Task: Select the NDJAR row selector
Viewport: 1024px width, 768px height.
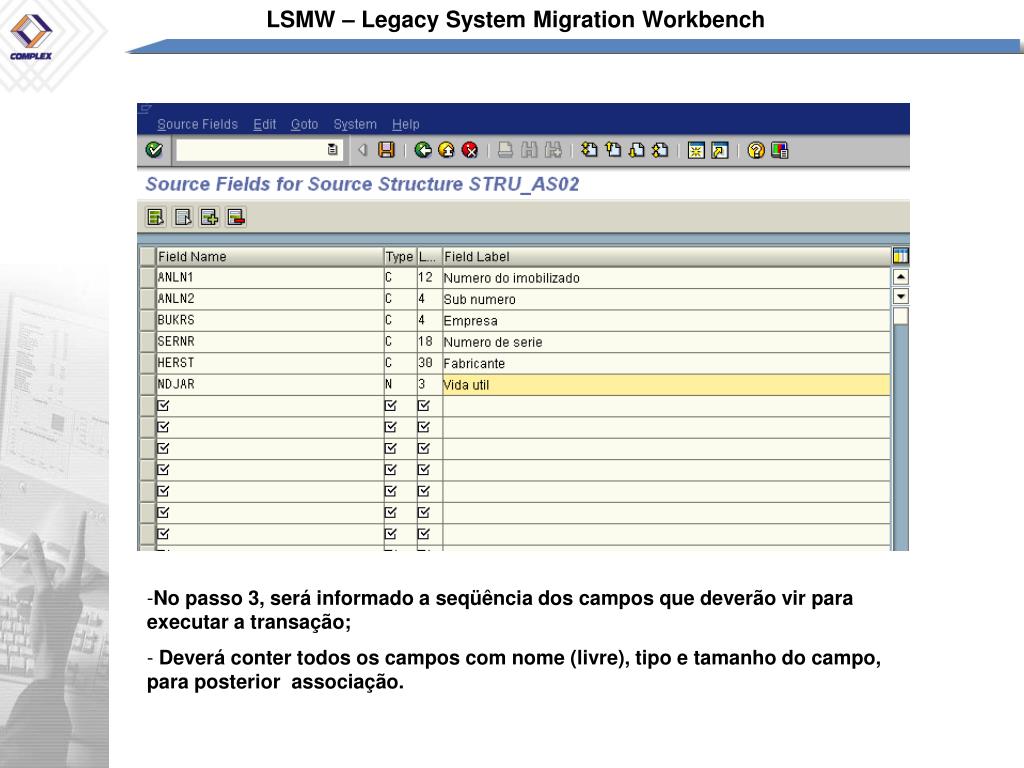Action: [x=148, y=384]
